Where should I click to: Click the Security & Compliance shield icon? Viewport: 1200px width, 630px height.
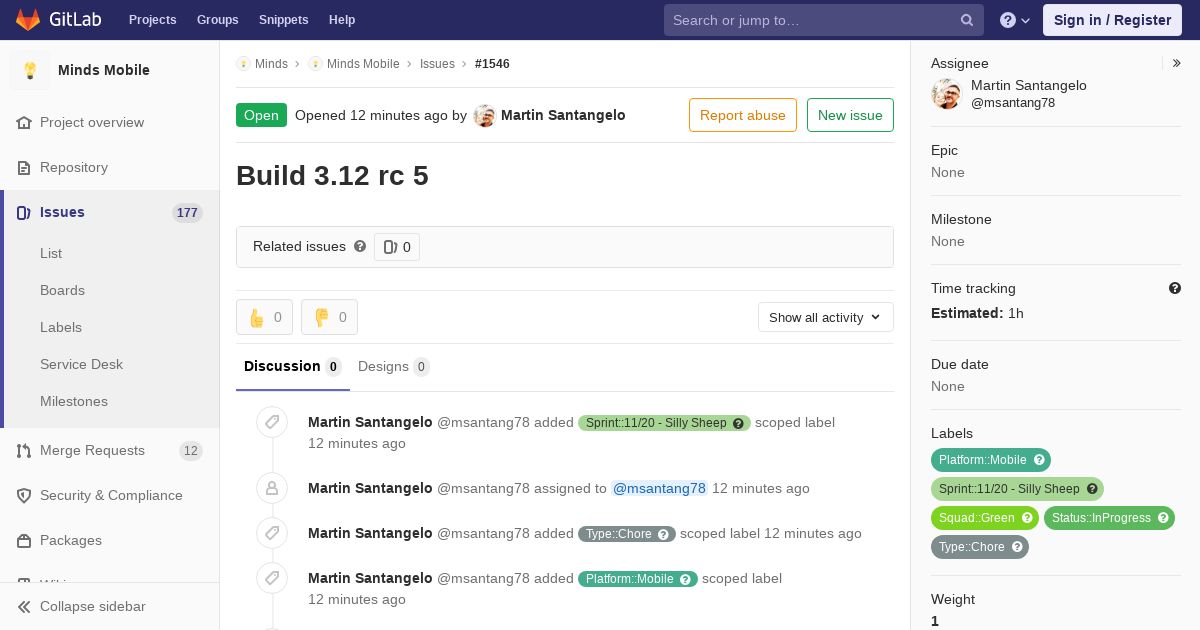point(24,495)
